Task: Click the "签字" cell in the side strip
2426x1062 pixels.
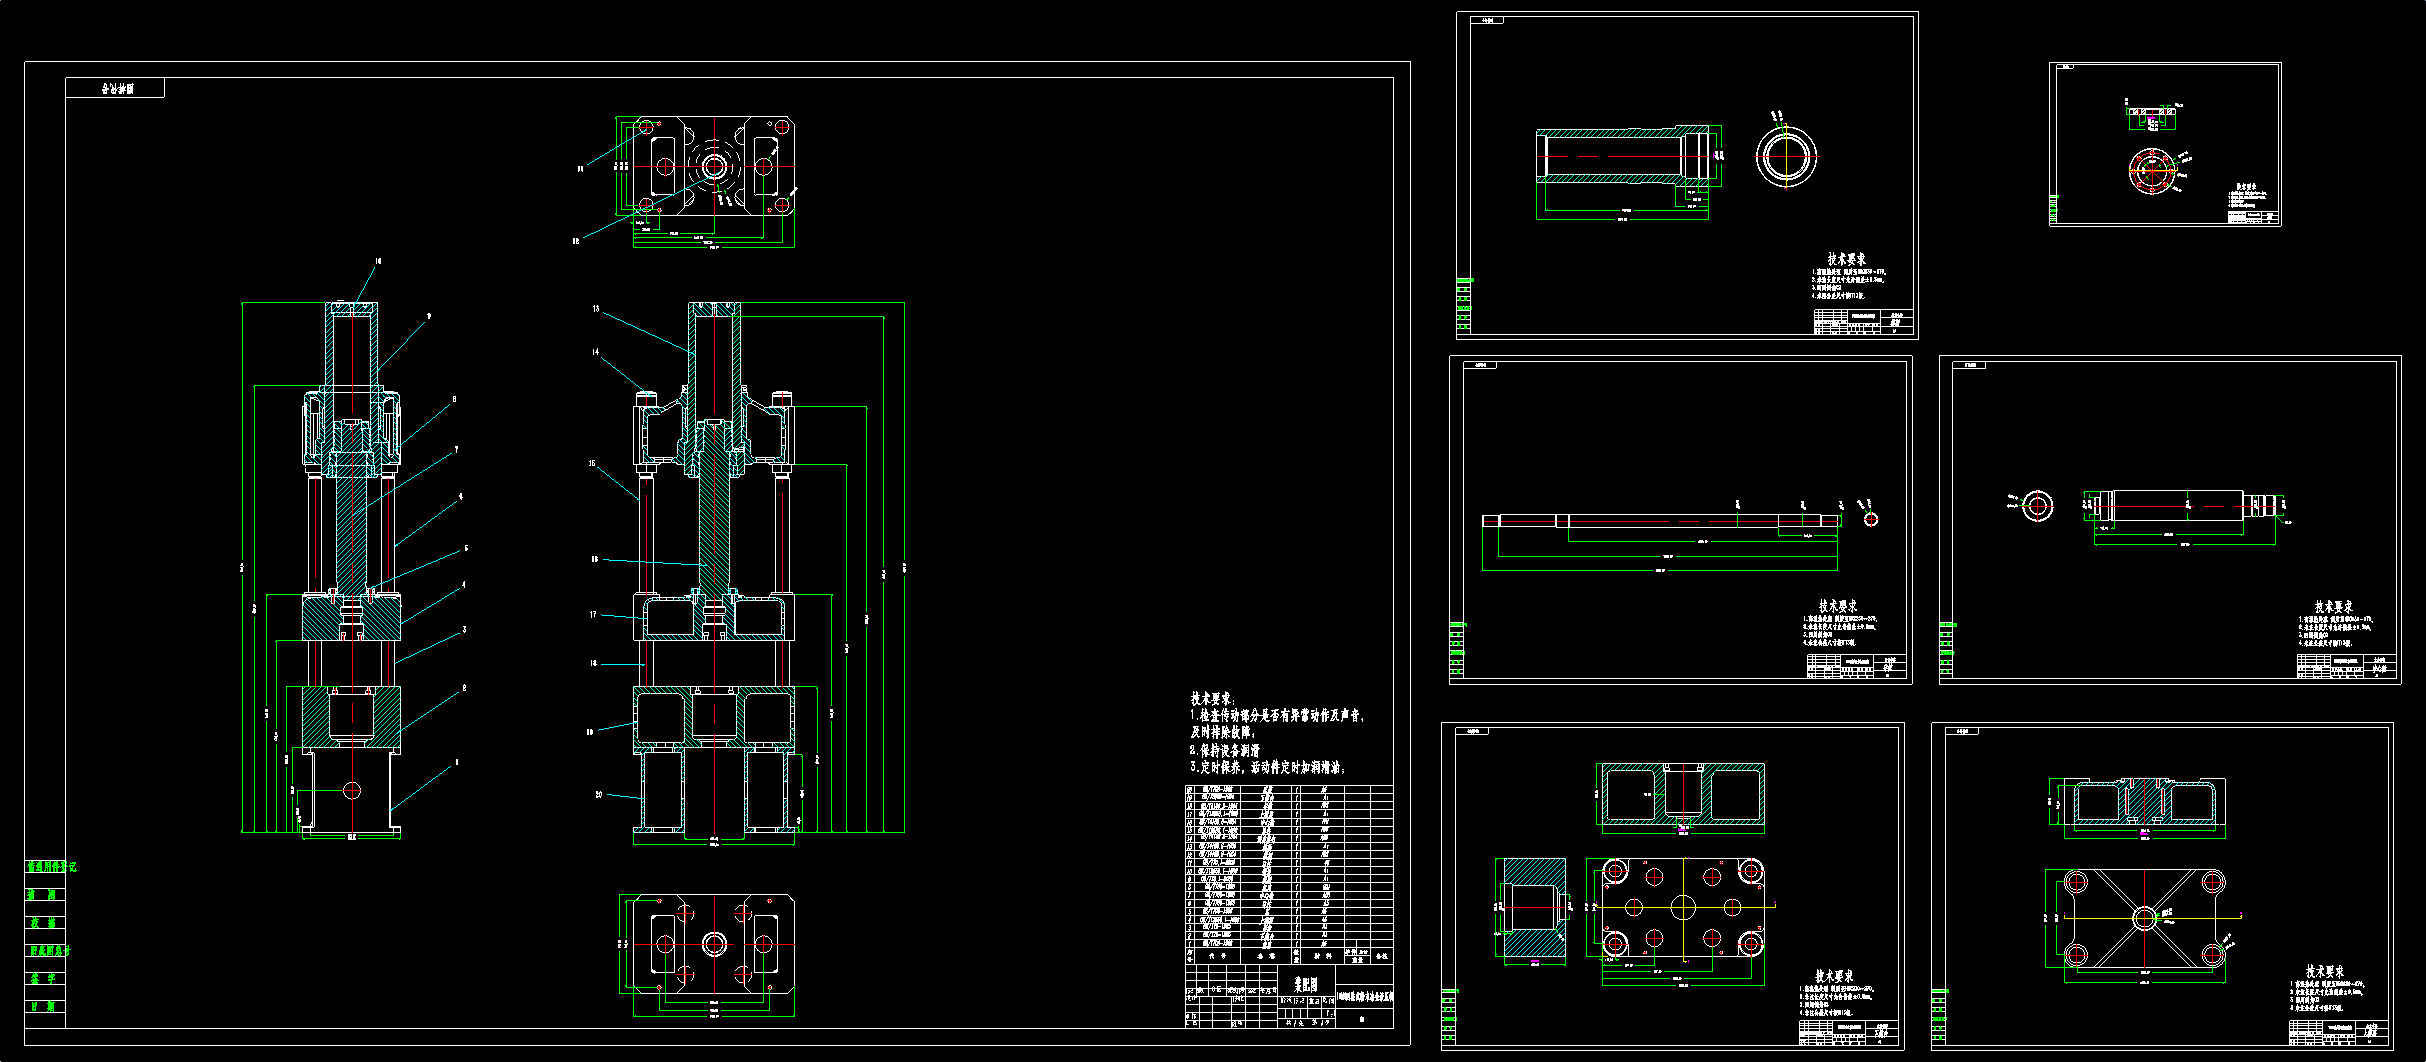Action: click(x=44, y=978)
